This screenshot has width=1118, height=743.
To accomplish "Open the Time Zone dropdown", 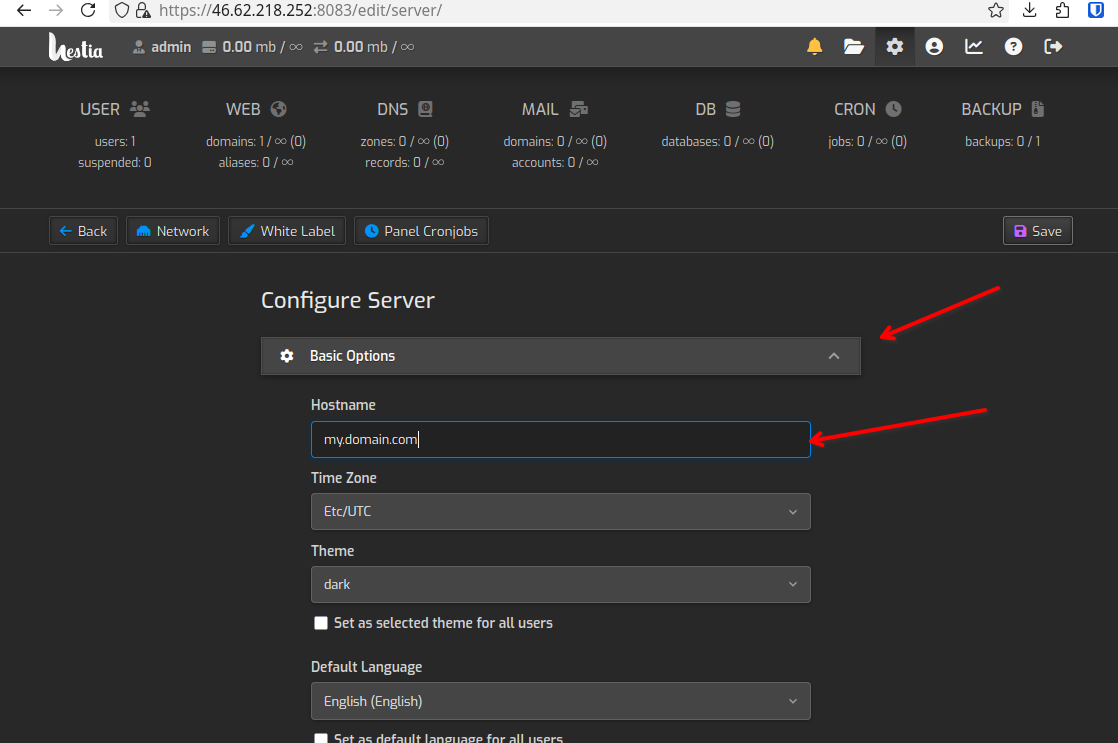I will 560,511.
